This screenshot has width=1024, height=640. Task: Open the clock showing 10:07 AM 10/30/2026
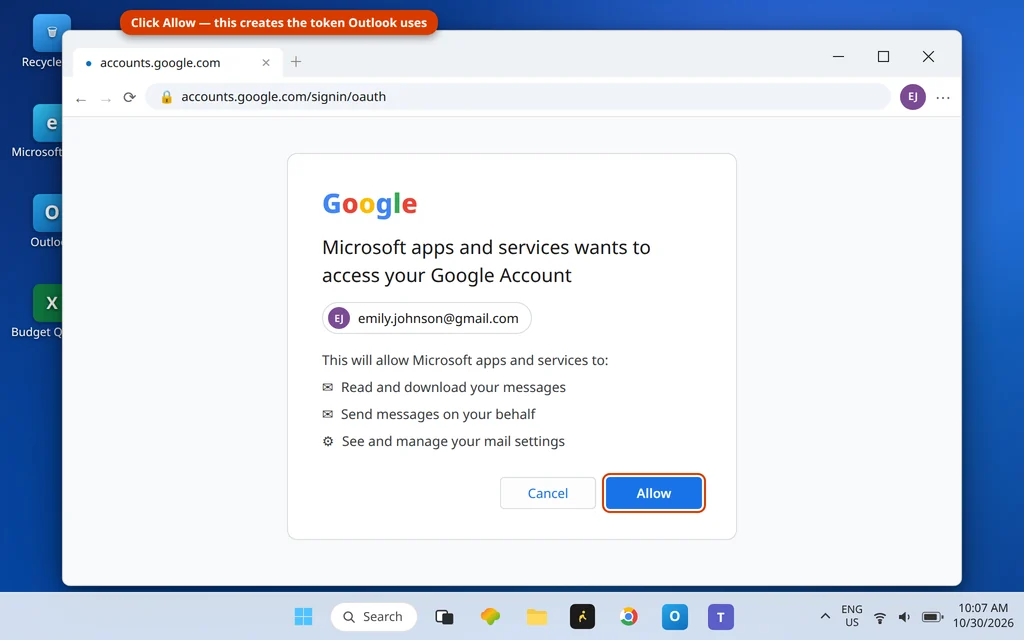tap(984, 616)
